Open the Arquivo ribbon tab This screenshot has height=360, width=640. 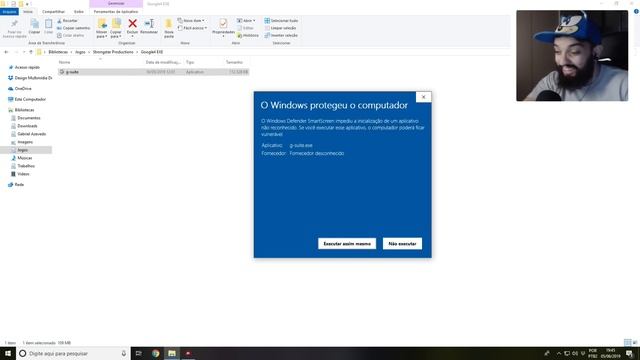[x=9, y=12]
